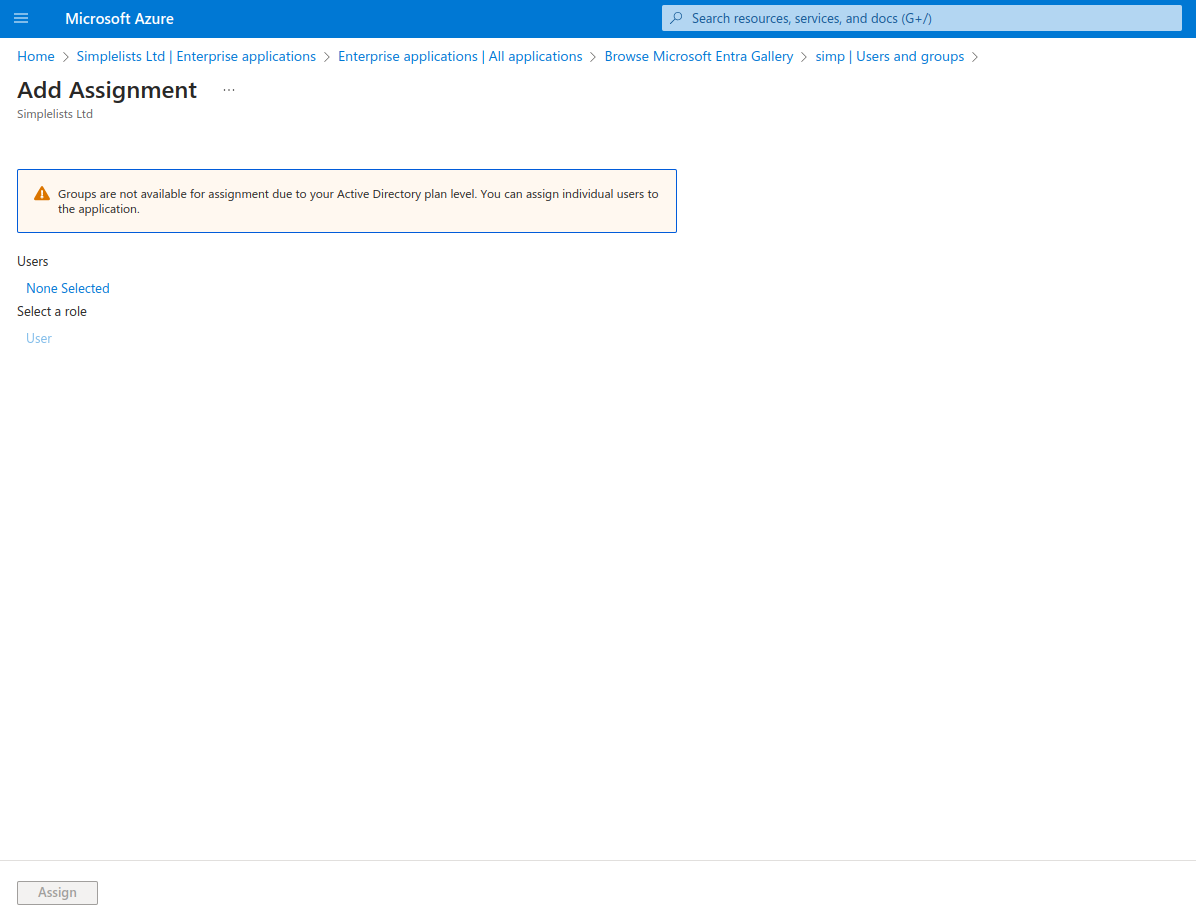Open the hamburger portal menu
This screenshot has height=921, width=1196.
pos(21,18)
